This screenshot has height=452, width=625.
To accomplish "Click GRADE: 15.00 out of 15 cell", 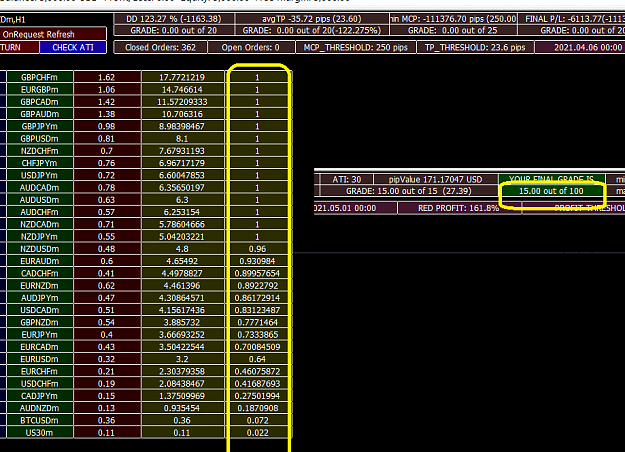I will click(x=409, y=191).
